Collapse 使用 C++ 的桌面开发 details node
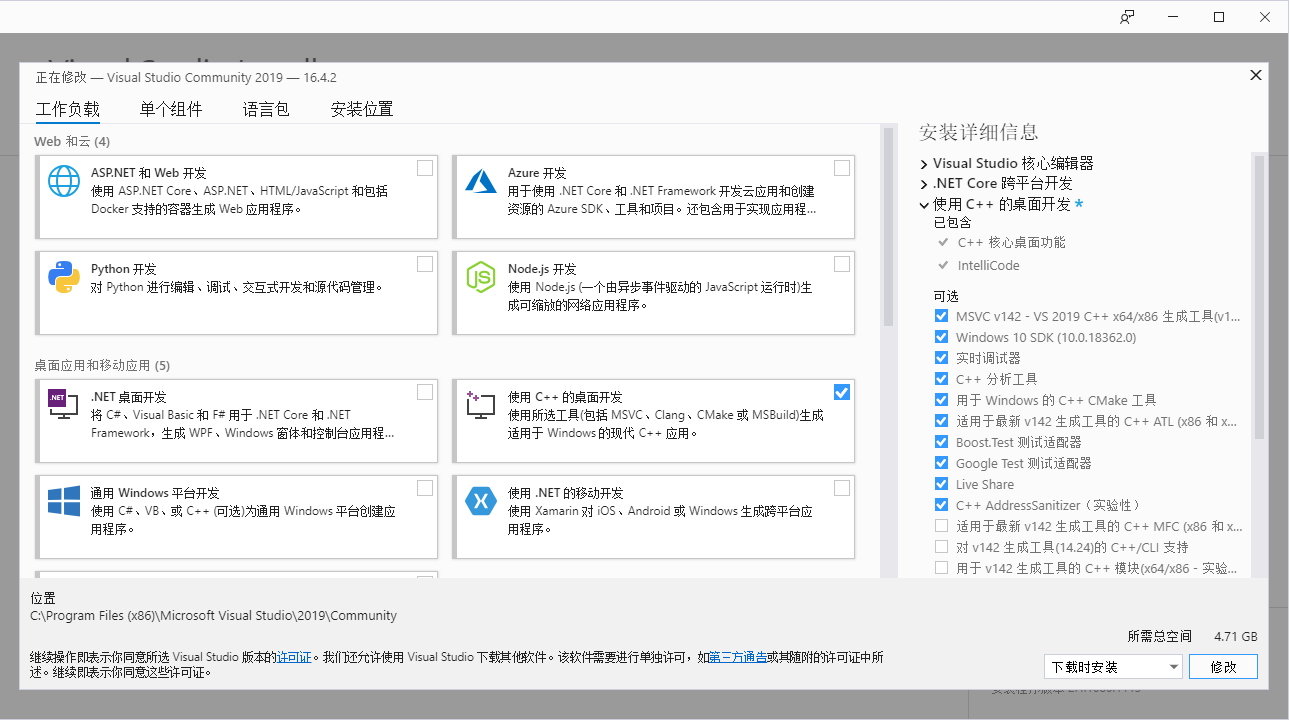 (924, 204)
